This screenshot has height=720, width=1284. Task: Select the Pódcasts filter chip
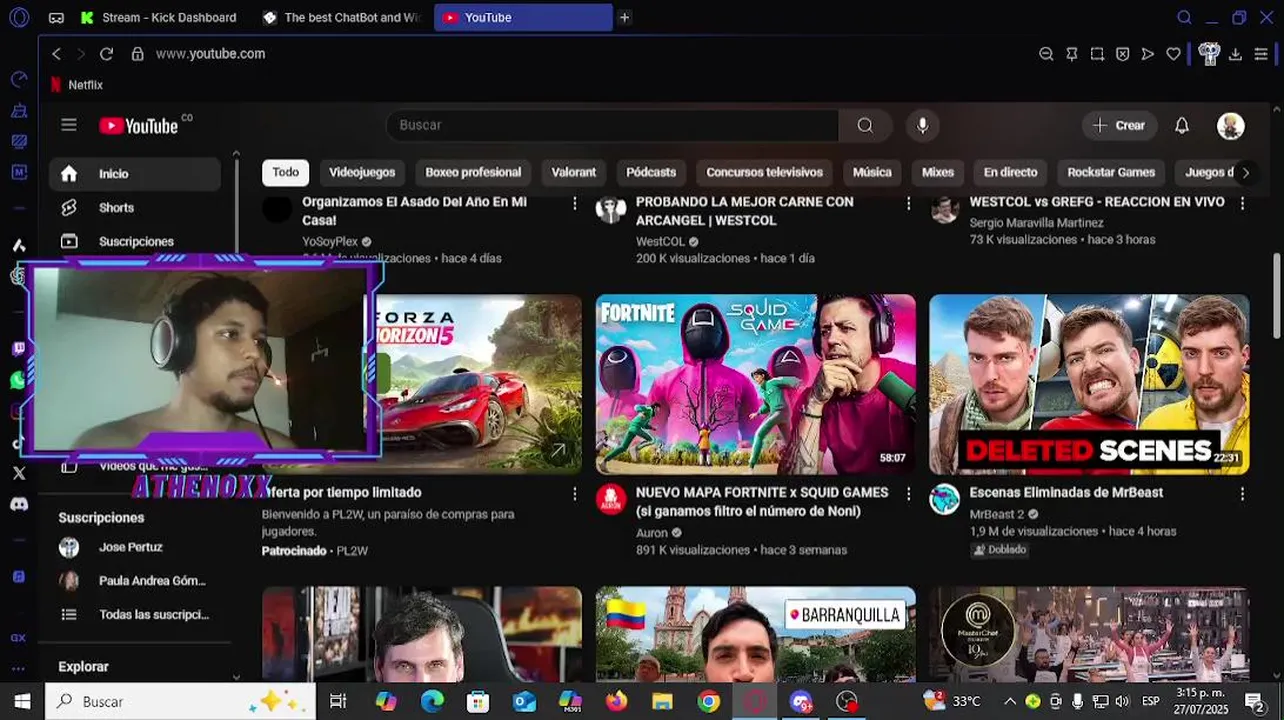pyautogui.click(x=651, y=172)
